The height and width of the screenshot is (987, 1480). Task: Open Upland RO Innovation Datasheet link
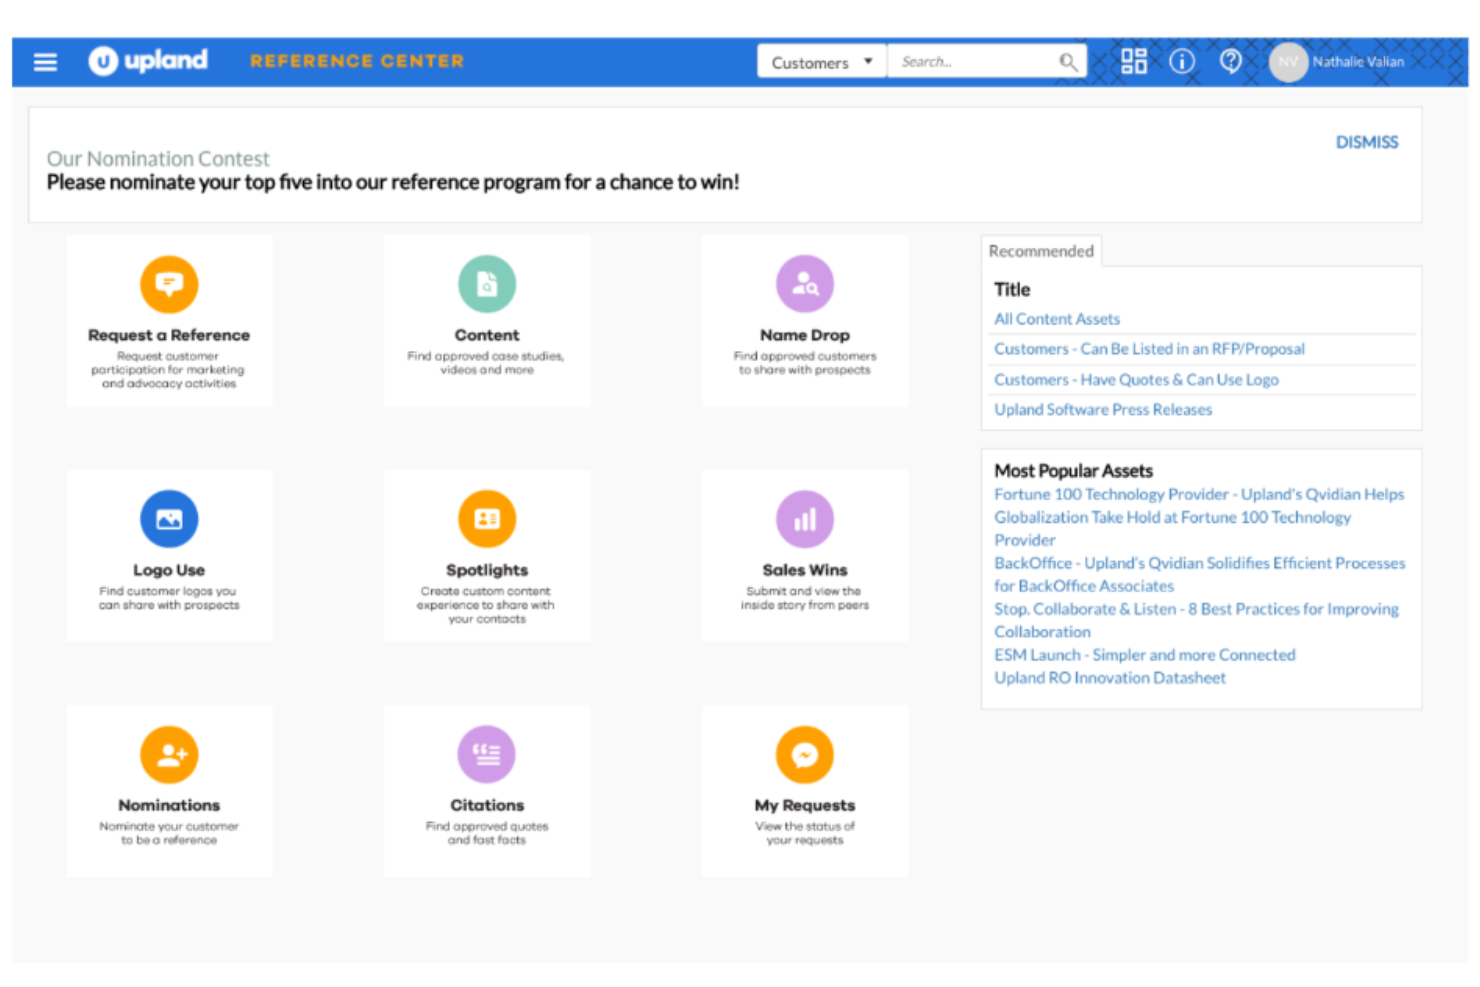tap(1109, 678)
